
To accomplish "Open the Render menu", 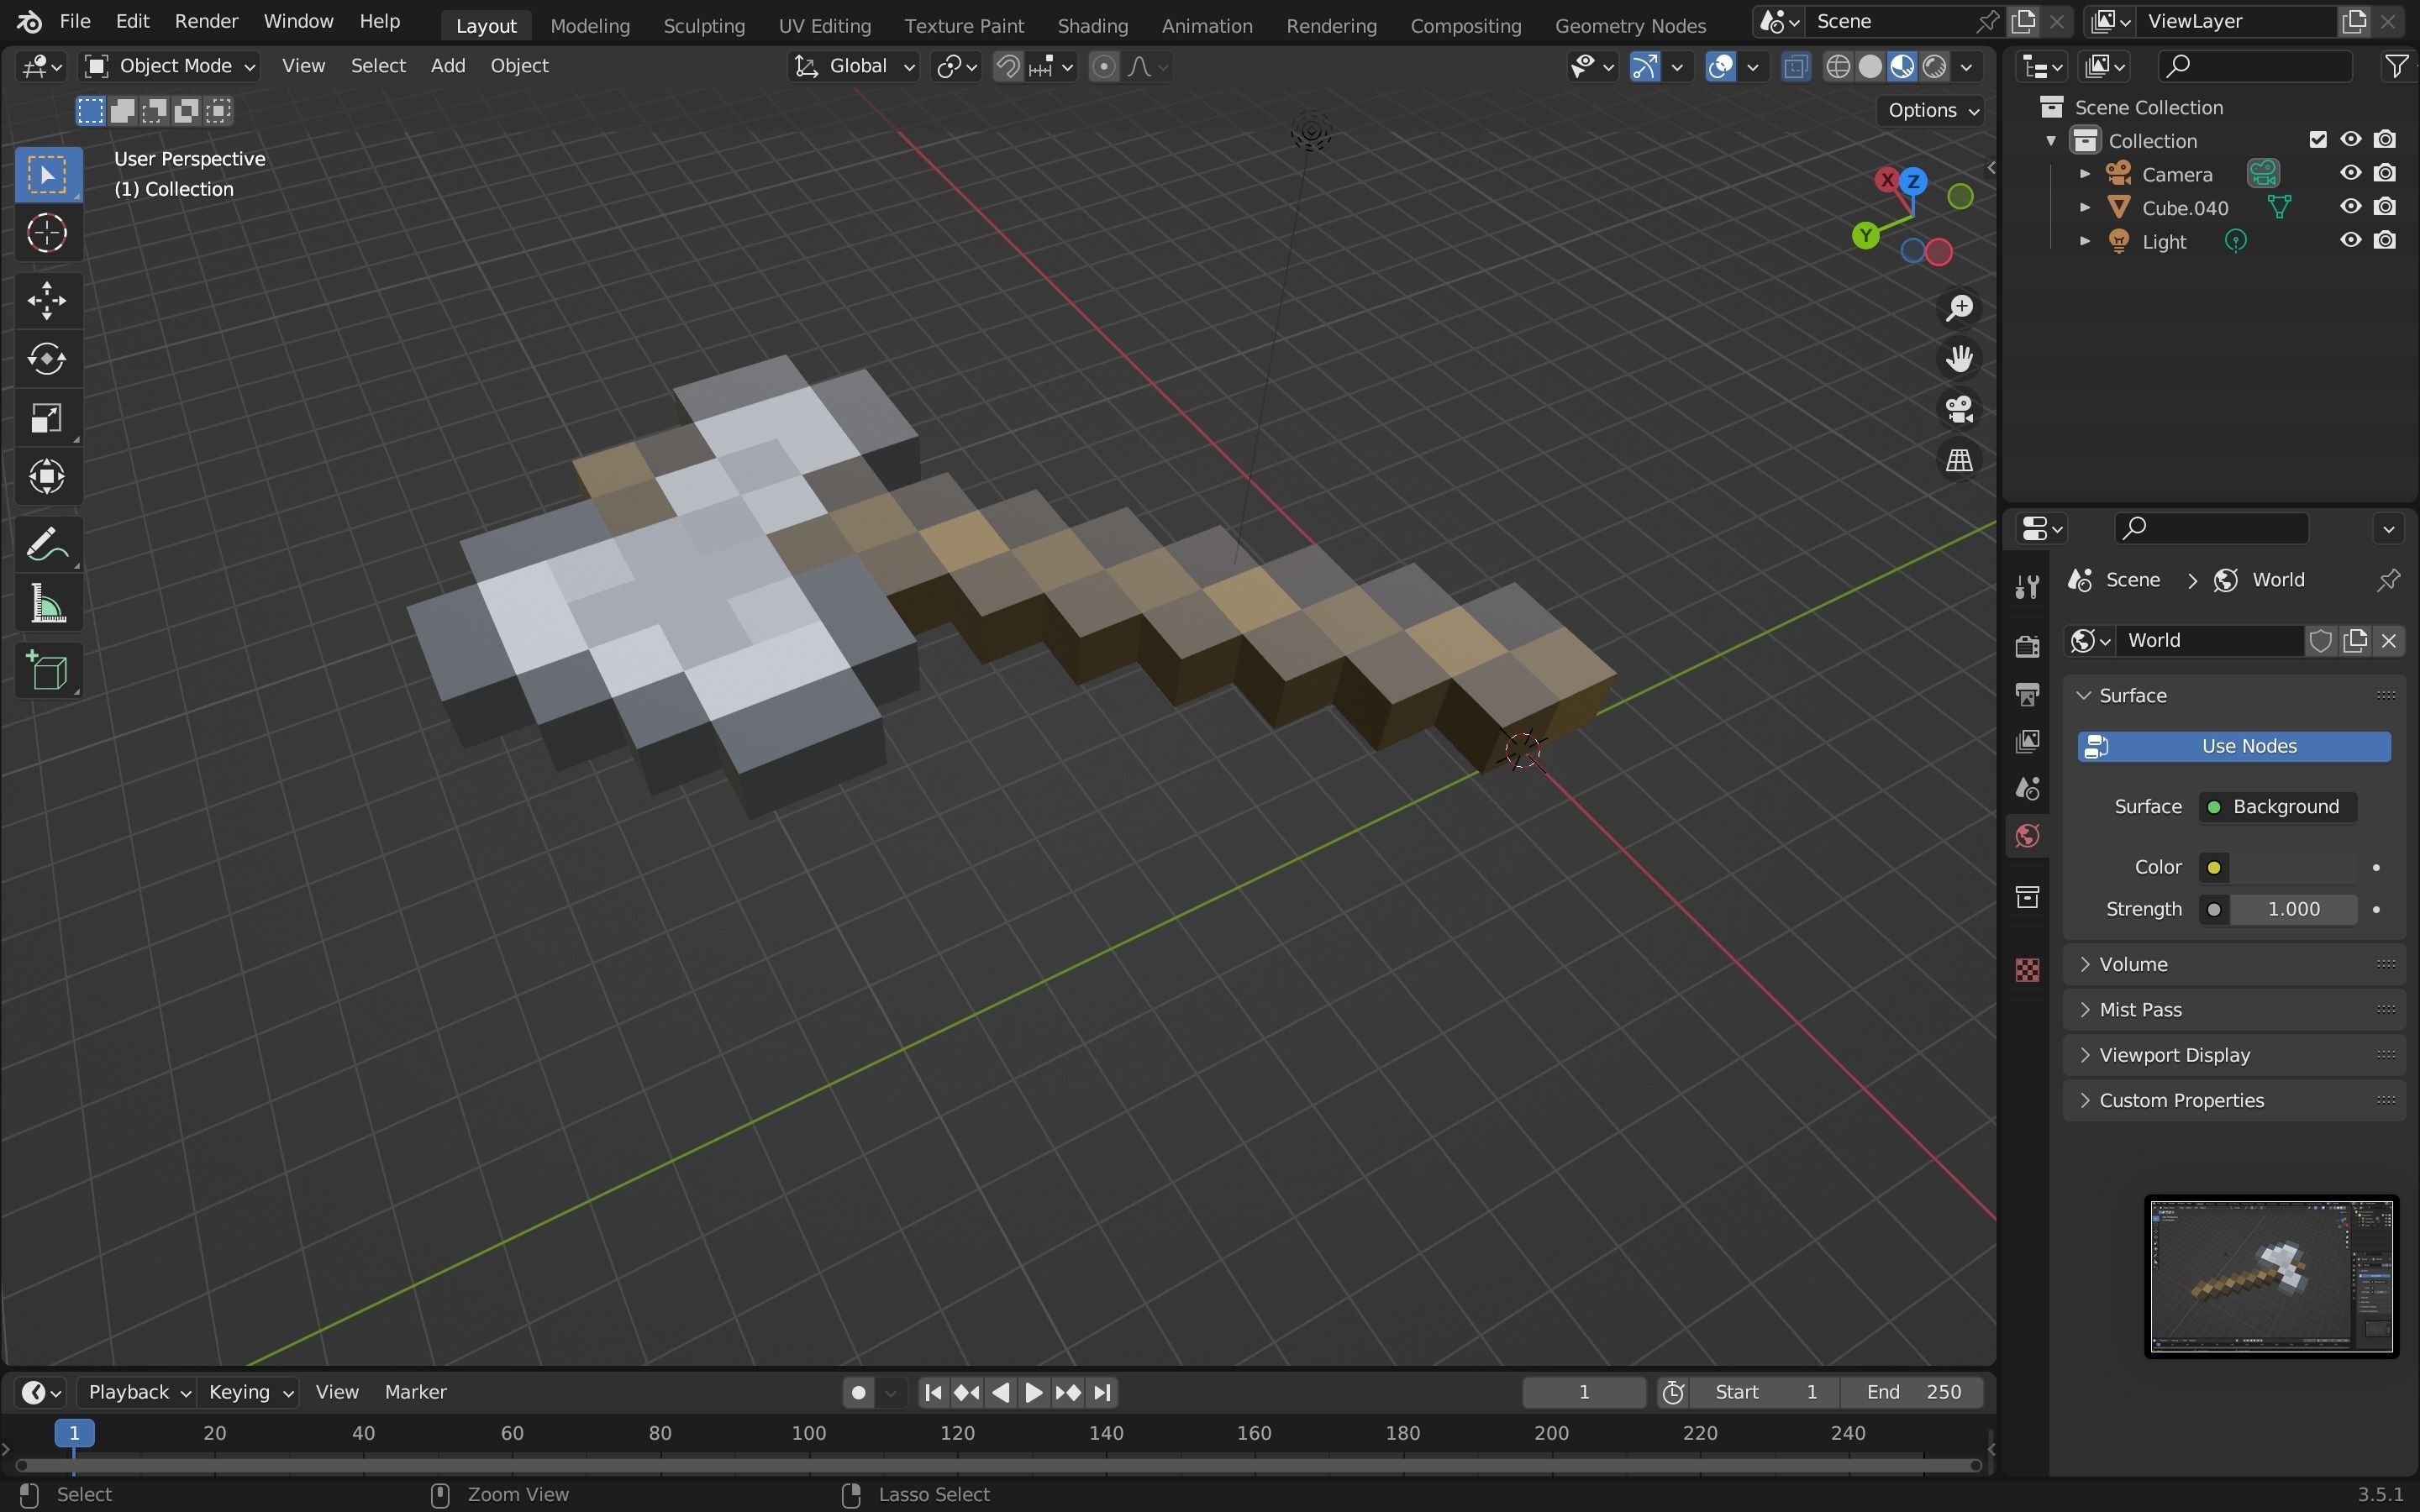I will pyautogui.click(x=206, y=21).
